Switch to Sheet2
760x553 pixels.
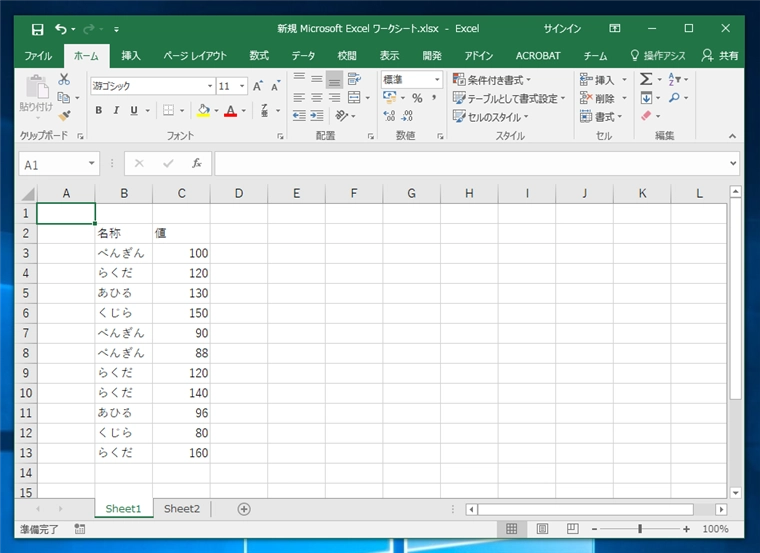tap(182, 508)
